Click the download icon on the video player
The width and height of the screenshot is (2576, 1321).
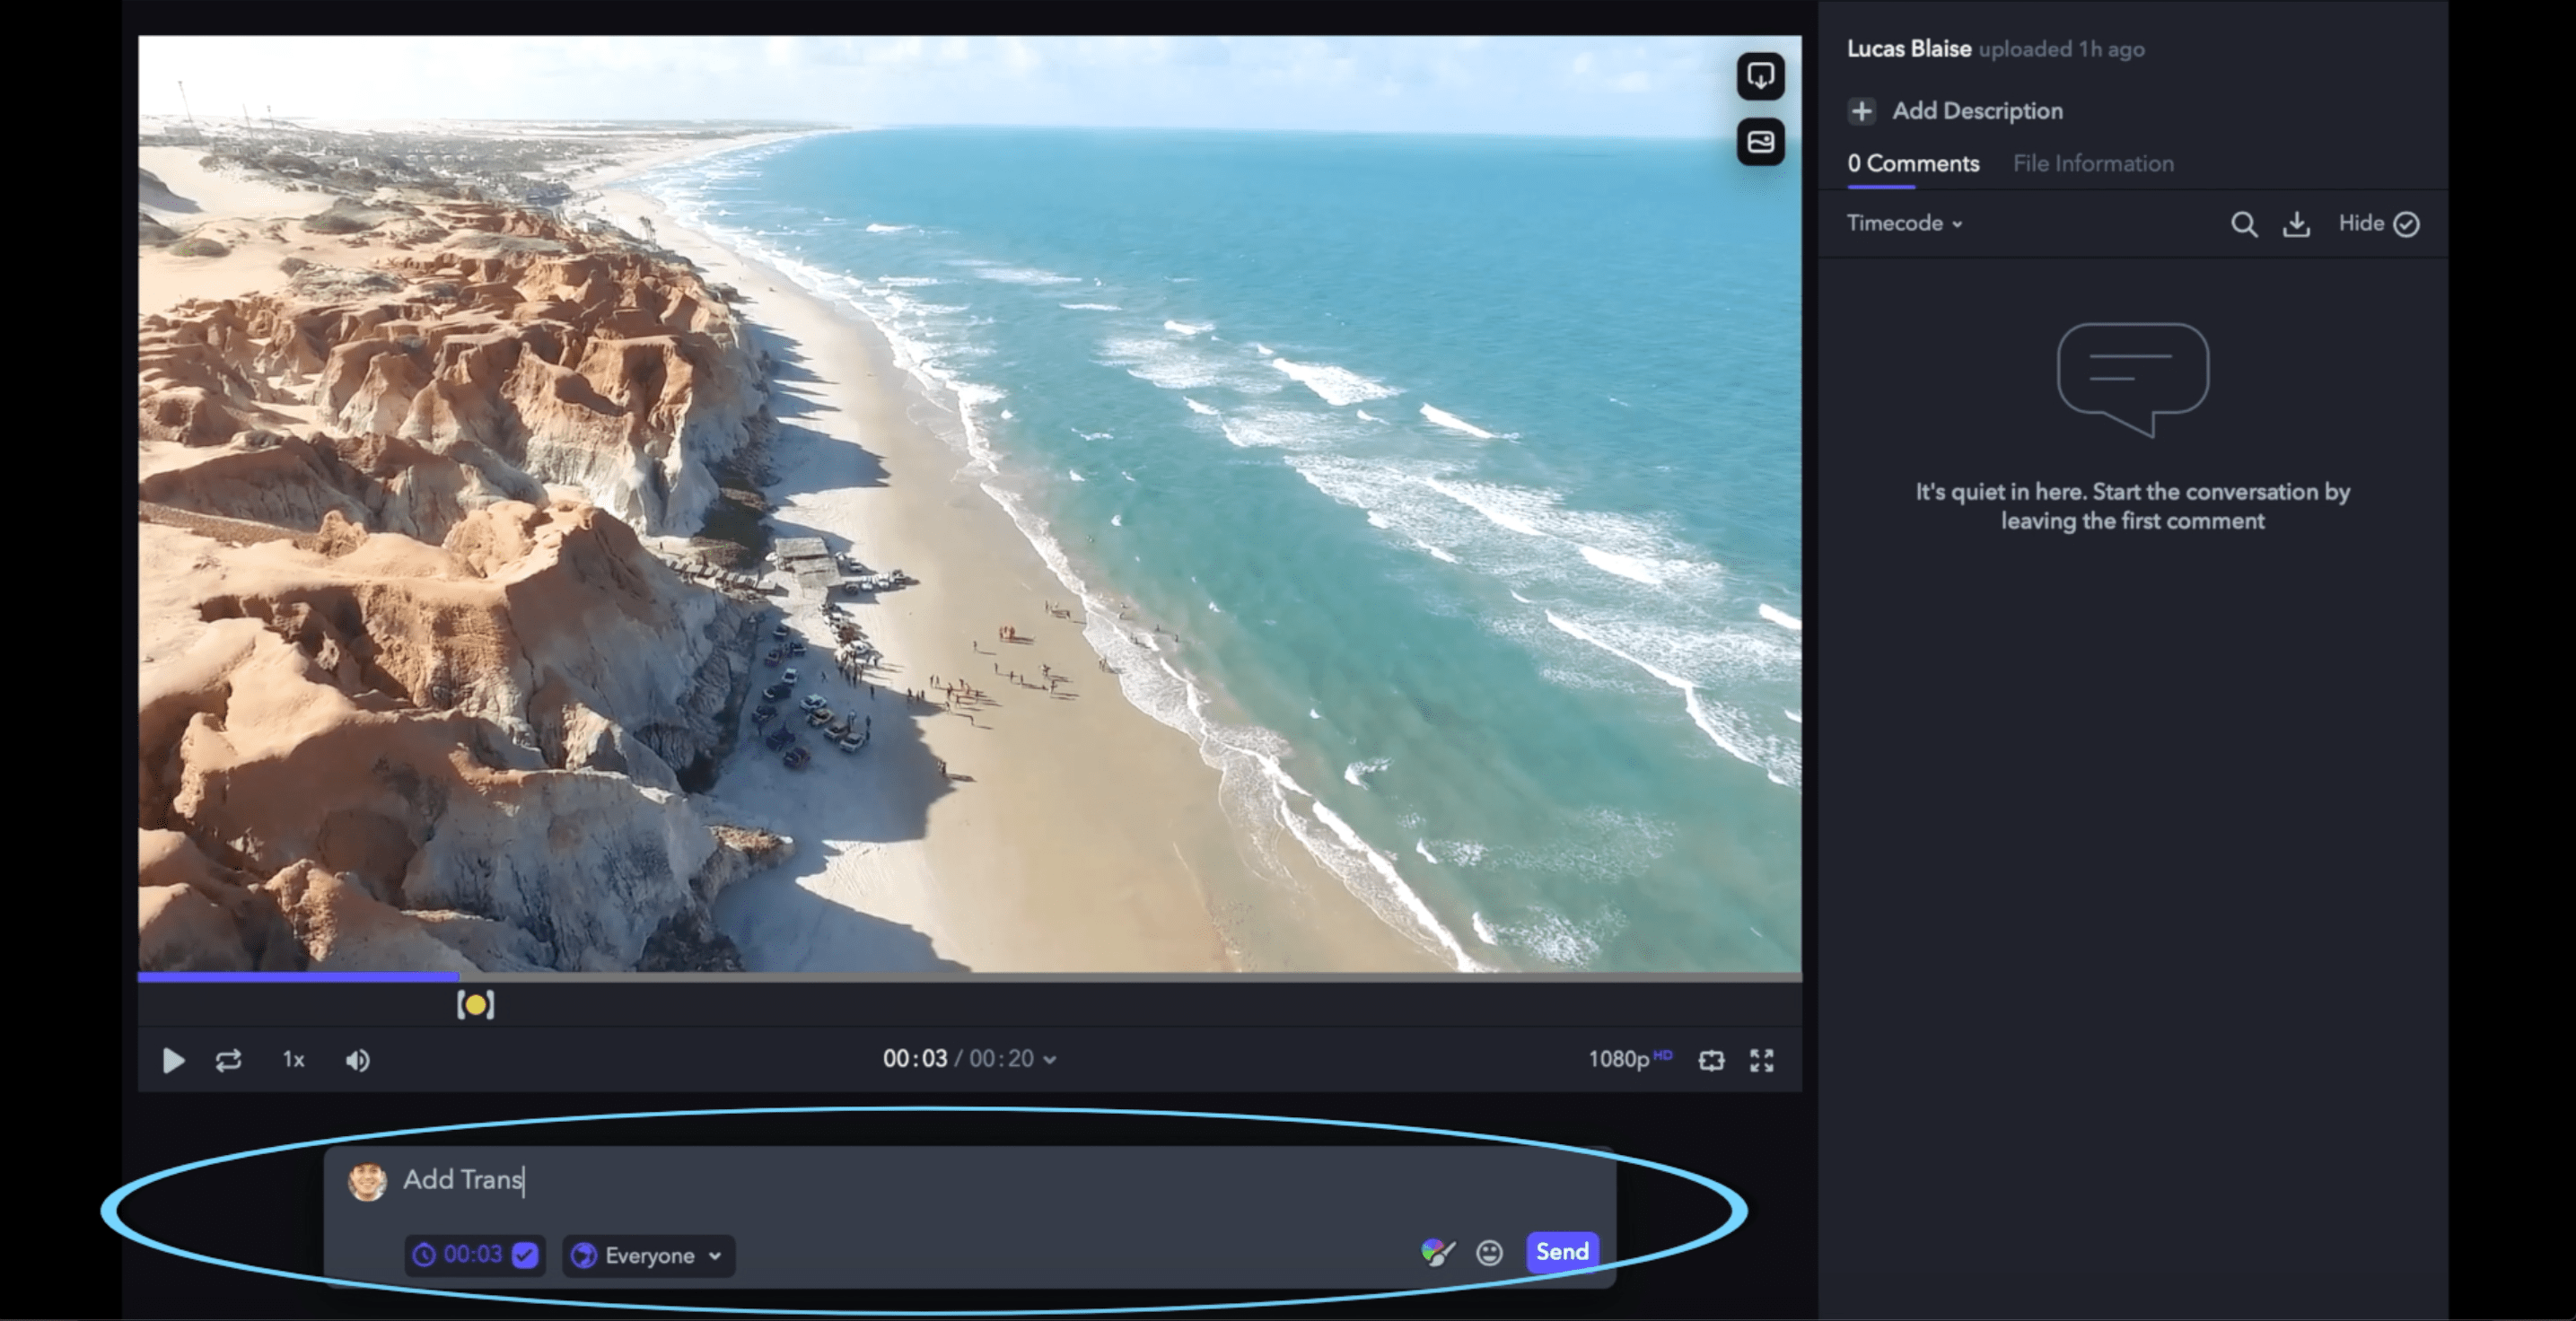(x=1759, y=76)
